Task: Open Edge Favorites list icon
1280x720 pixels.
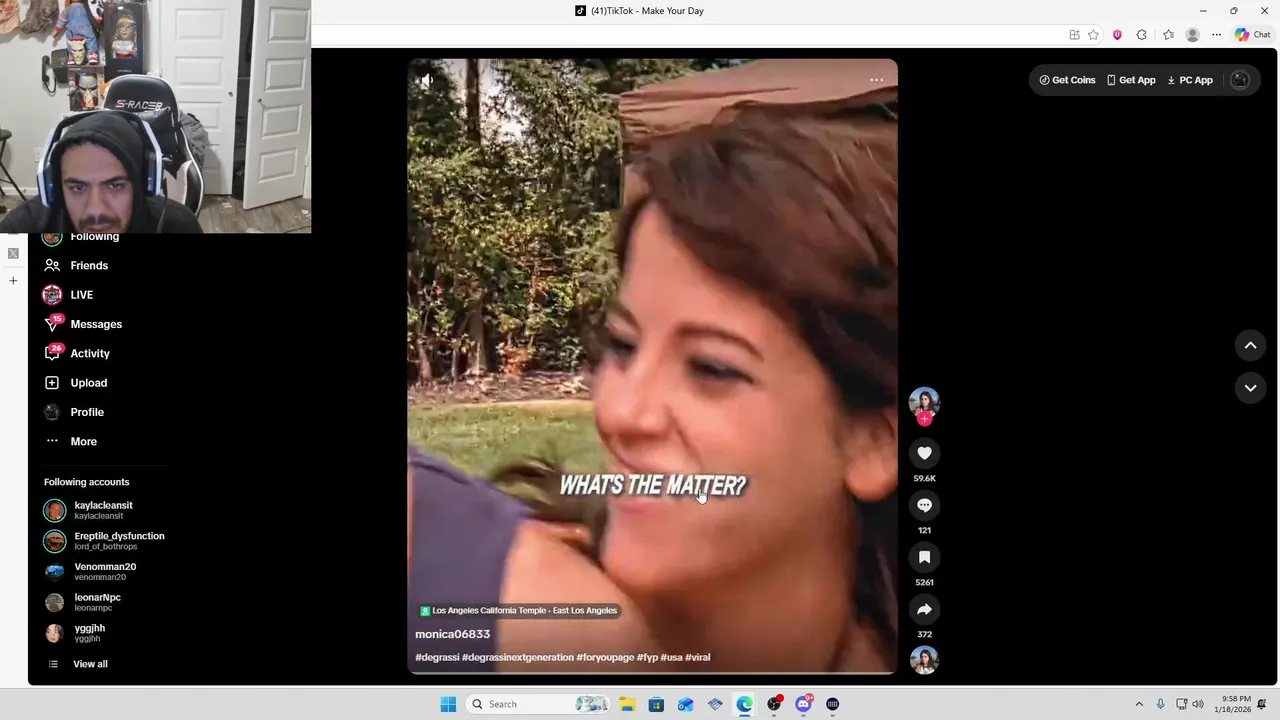Action: pyautogui.click(x=1168, y=35)
